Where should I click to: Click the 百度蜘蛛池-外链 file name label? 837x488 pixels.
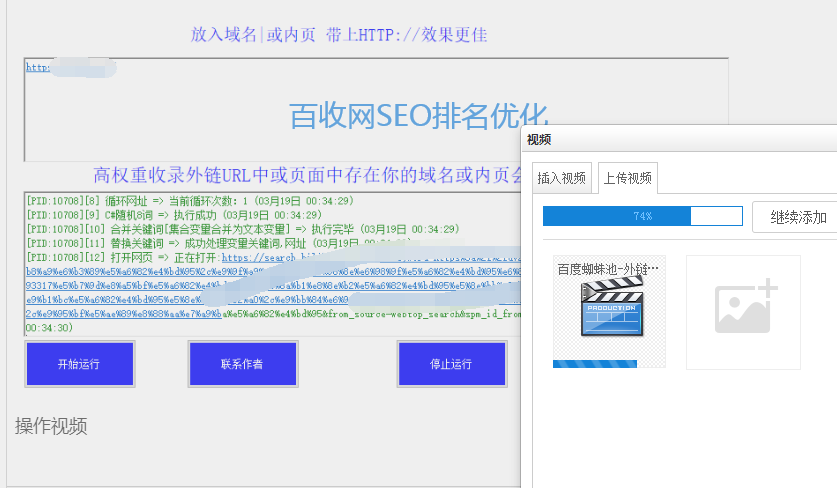click(x=608, y=269)
